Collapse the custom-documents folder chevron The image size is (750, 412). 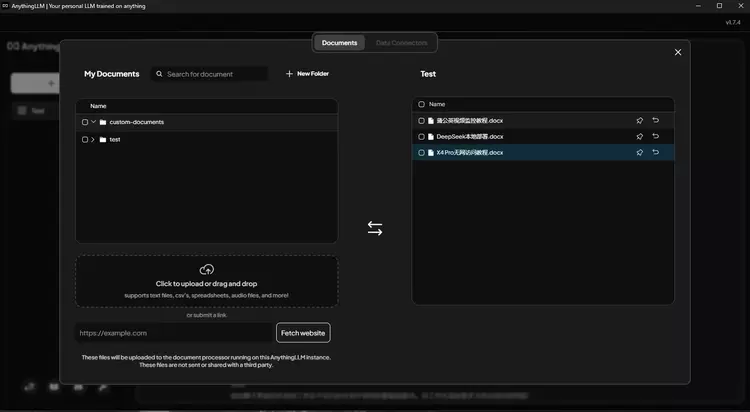tap(93, 122)
